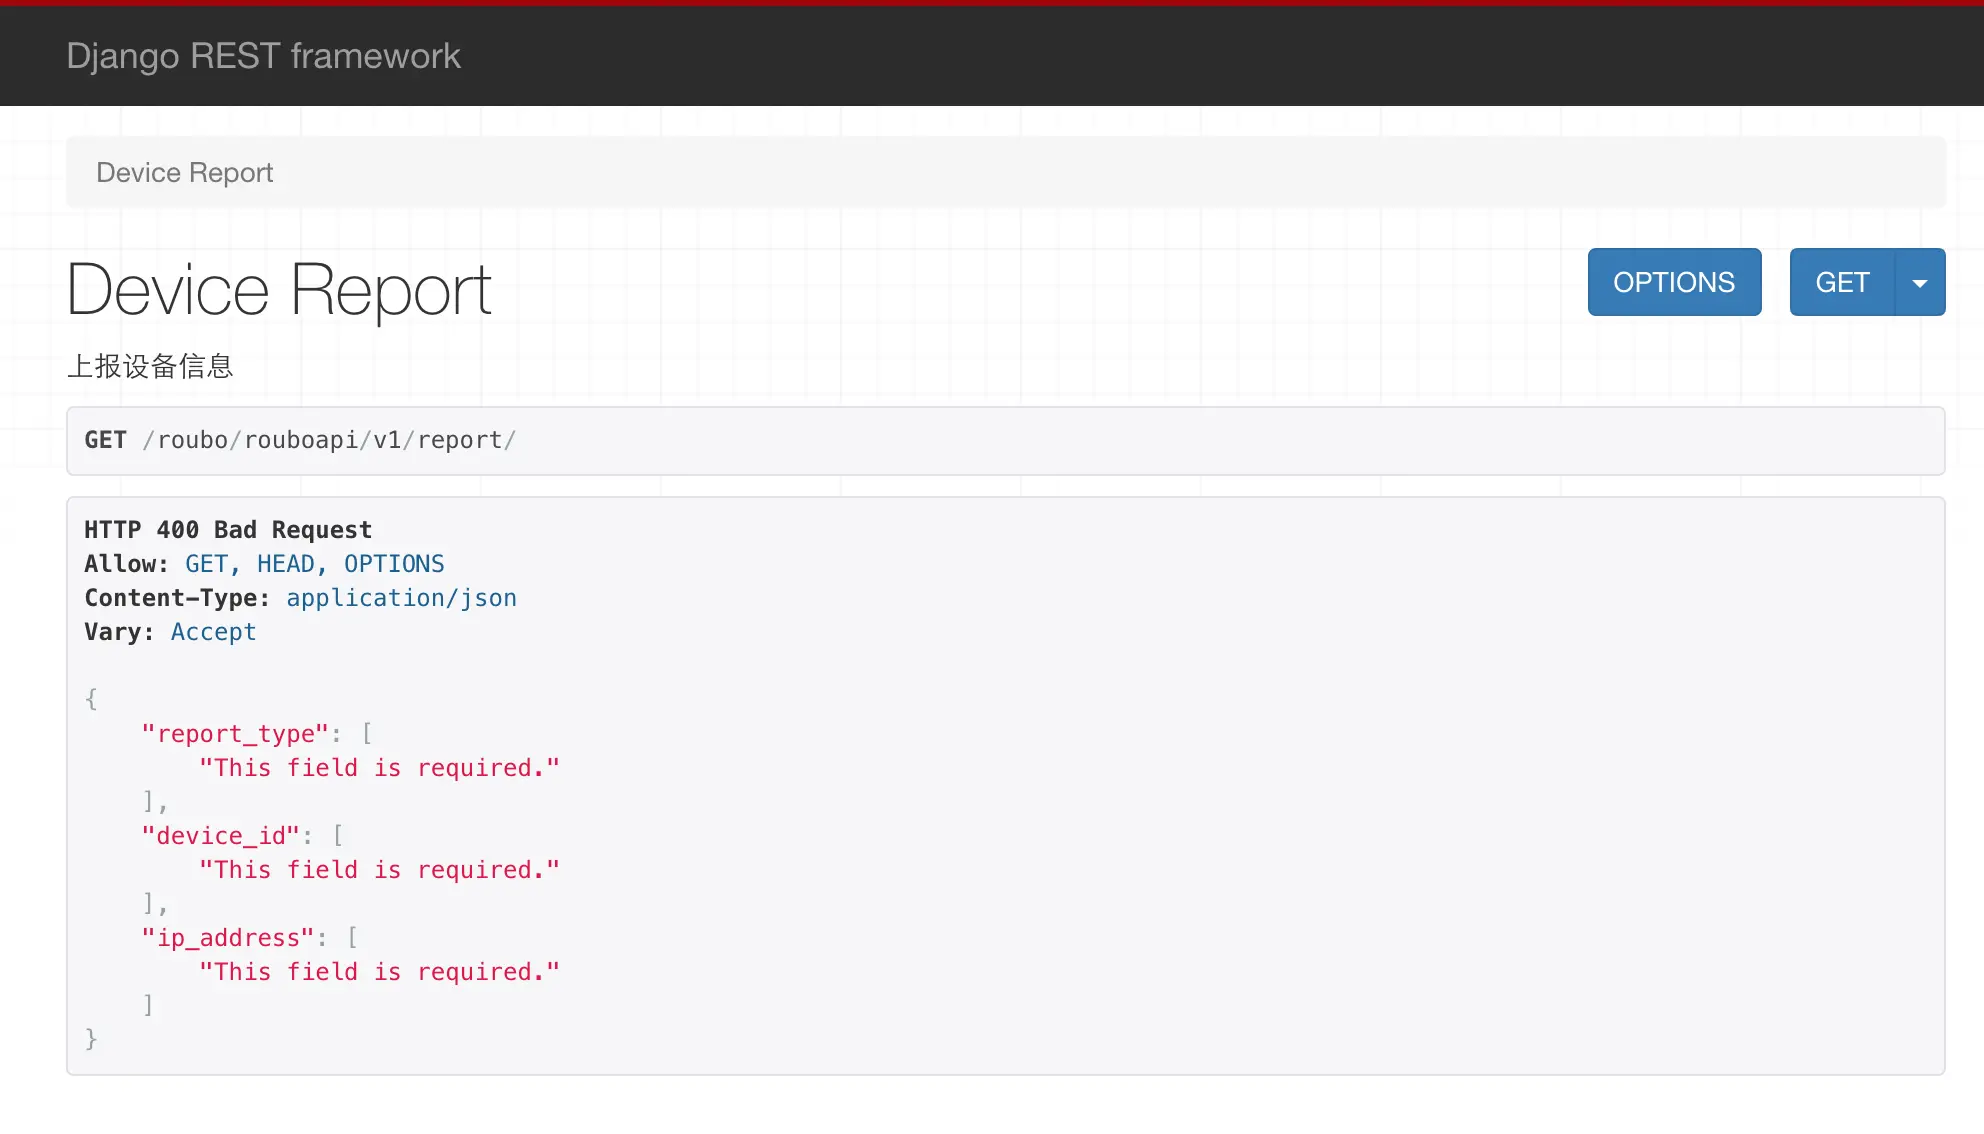Click the HTTP 400 Bad Request line

pos(228,530)
